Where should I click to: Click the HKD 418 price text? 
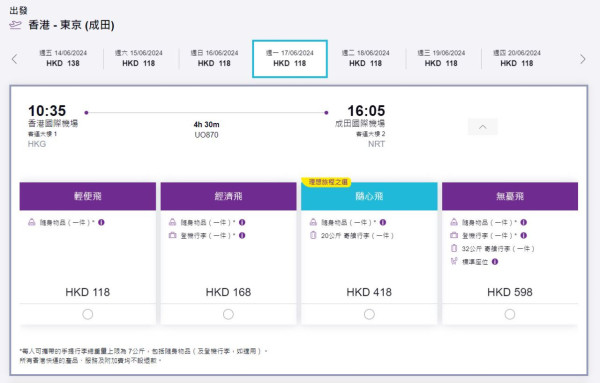369,292
